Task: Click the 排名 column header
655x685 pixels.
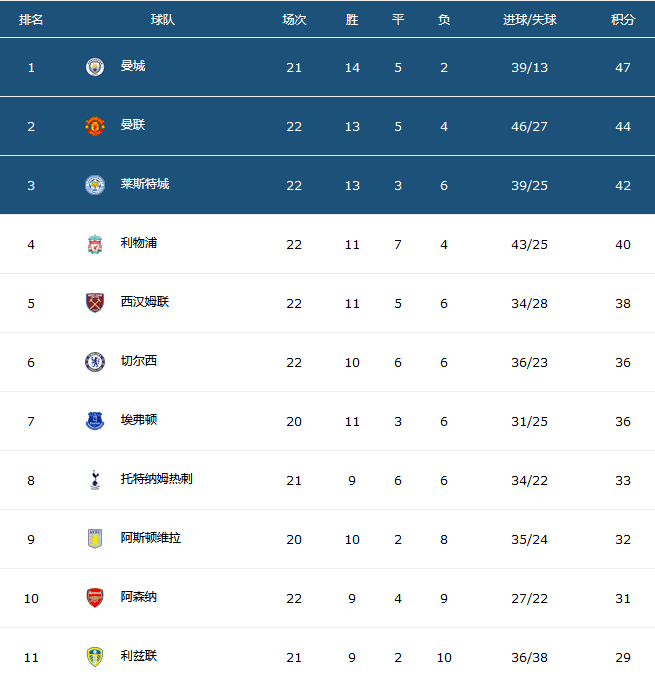Action: 31,20
